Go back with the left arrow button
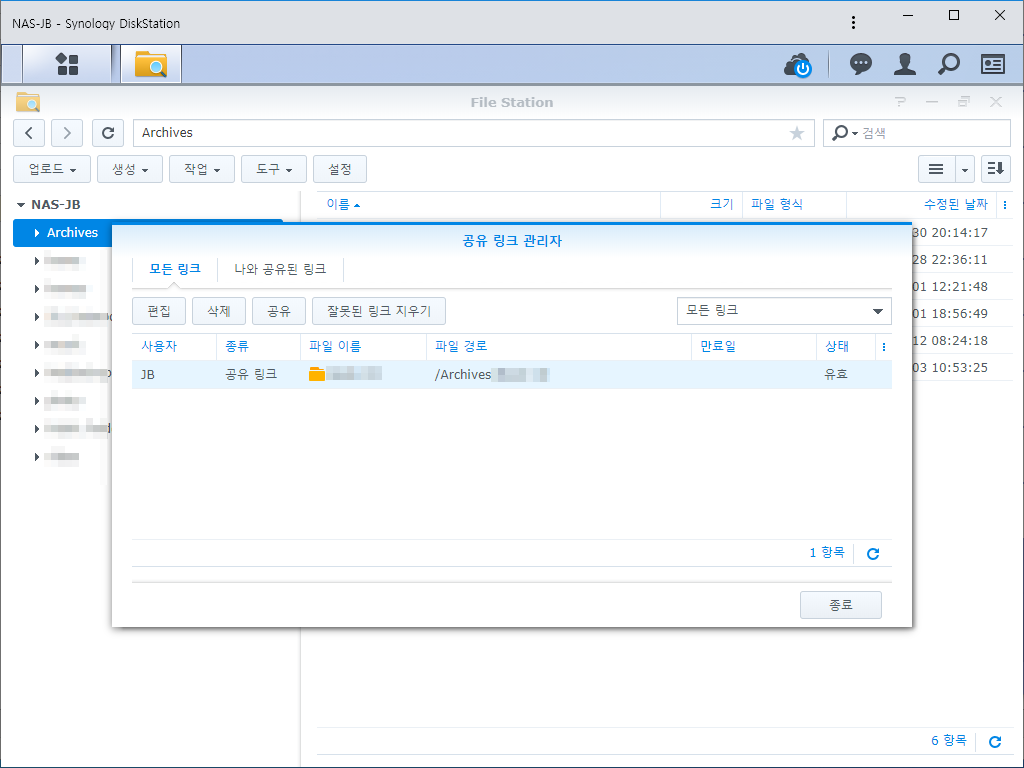1024x768 pixels. point(29,133)
